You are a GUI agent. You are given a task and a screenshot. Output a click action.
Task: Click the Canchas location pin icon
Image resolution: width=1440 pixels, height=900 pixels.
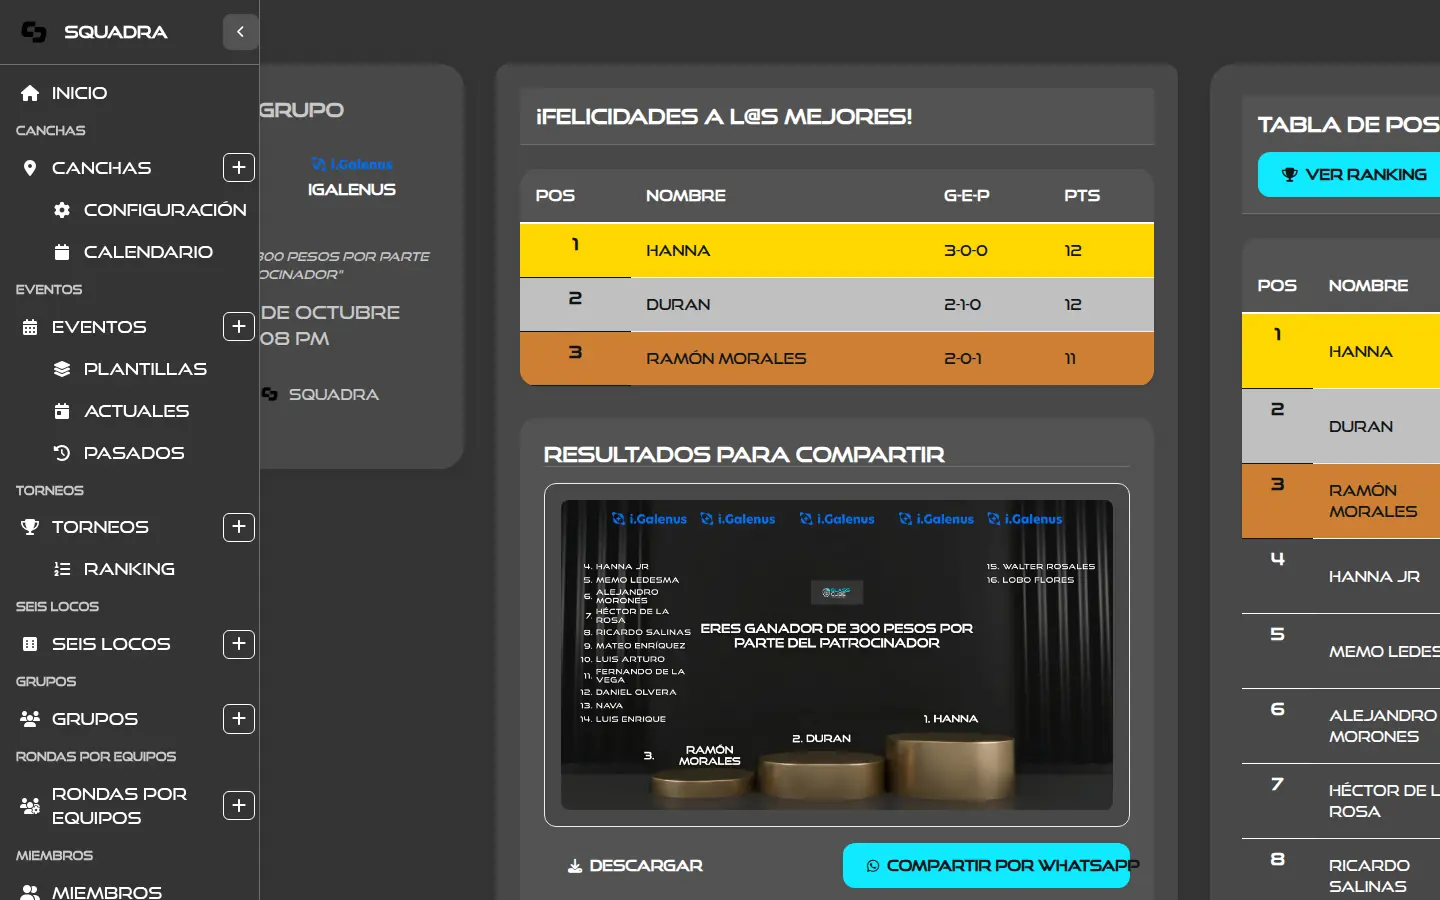30,168
